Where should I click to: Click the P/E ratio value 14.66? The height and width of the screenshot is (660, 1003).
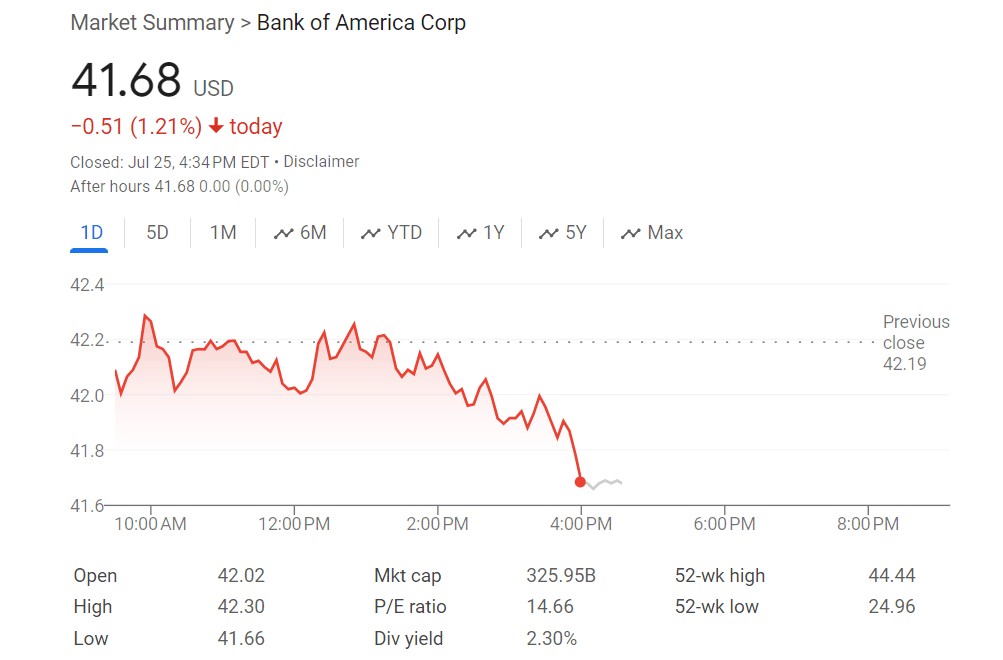point(550,607)
